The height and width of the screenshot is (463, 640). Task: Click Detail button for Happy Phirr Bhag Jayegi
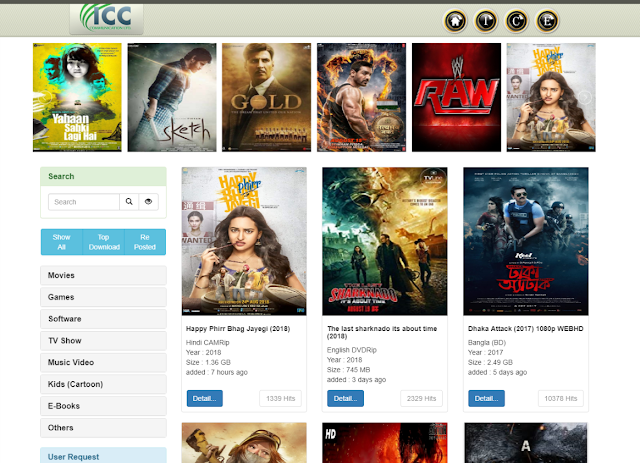pos(204,398)
